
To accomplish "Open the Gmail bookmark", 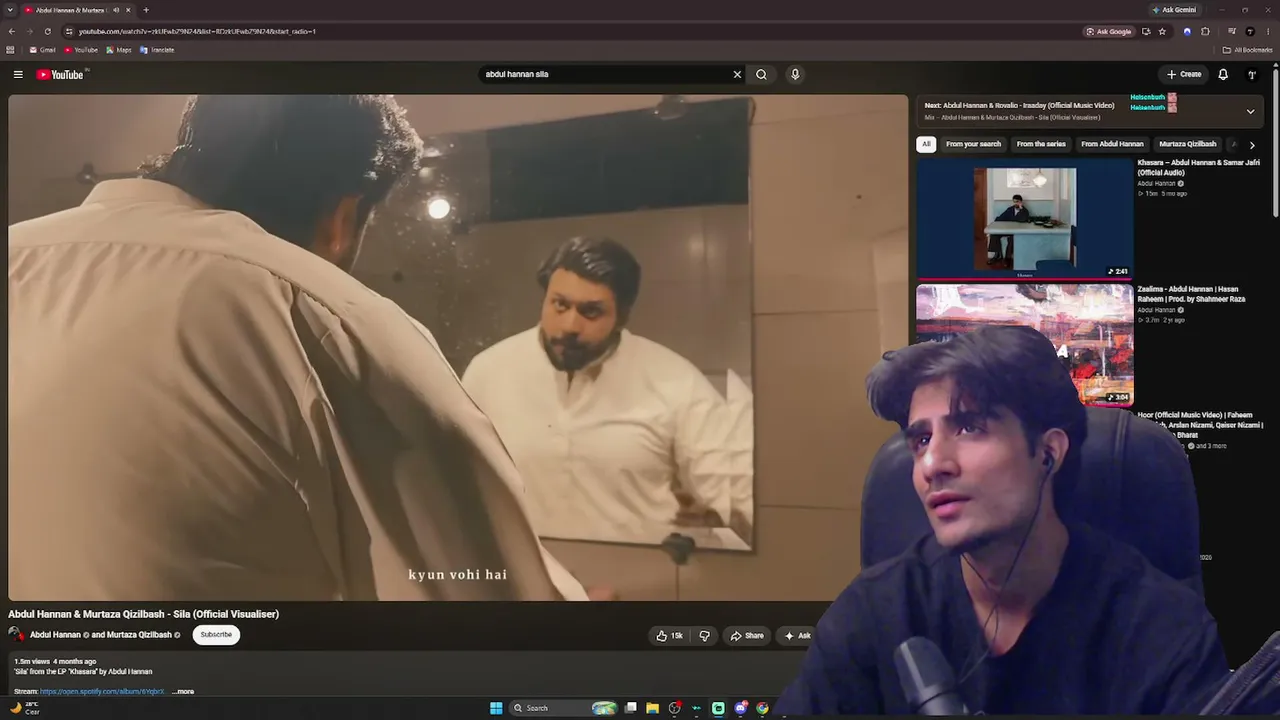I will [42, 50].
